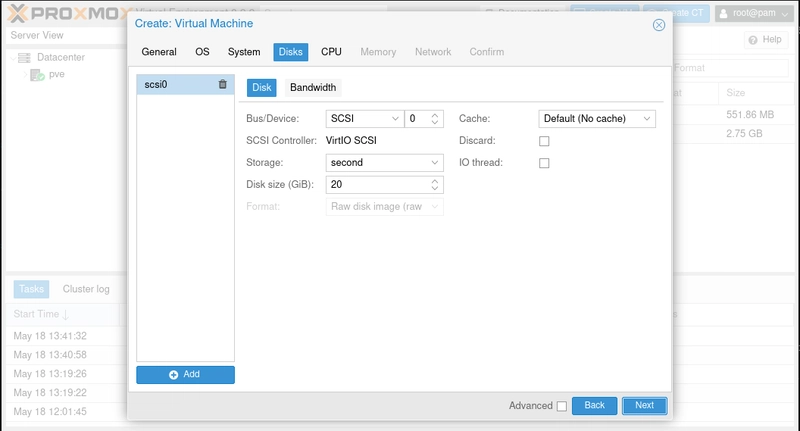The image size is (800, 431).
Task: Delete scsi0 disk with trash icon
Action: (x=223, y=85)
